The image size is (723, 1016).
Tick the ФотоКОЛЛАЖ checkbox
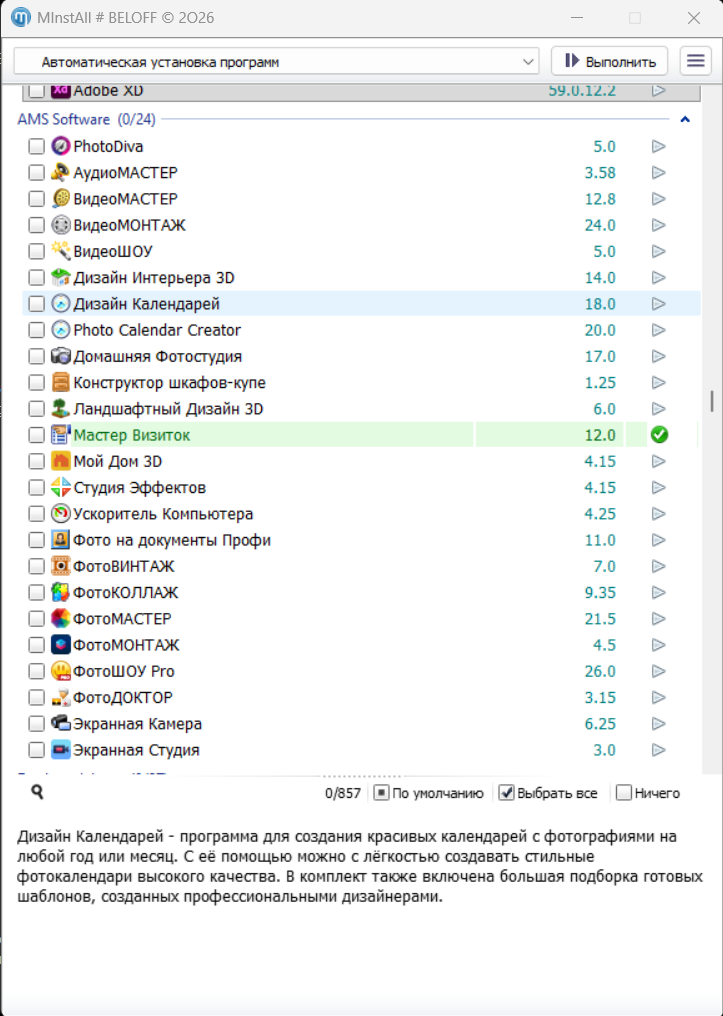click(x=36, y=593)
